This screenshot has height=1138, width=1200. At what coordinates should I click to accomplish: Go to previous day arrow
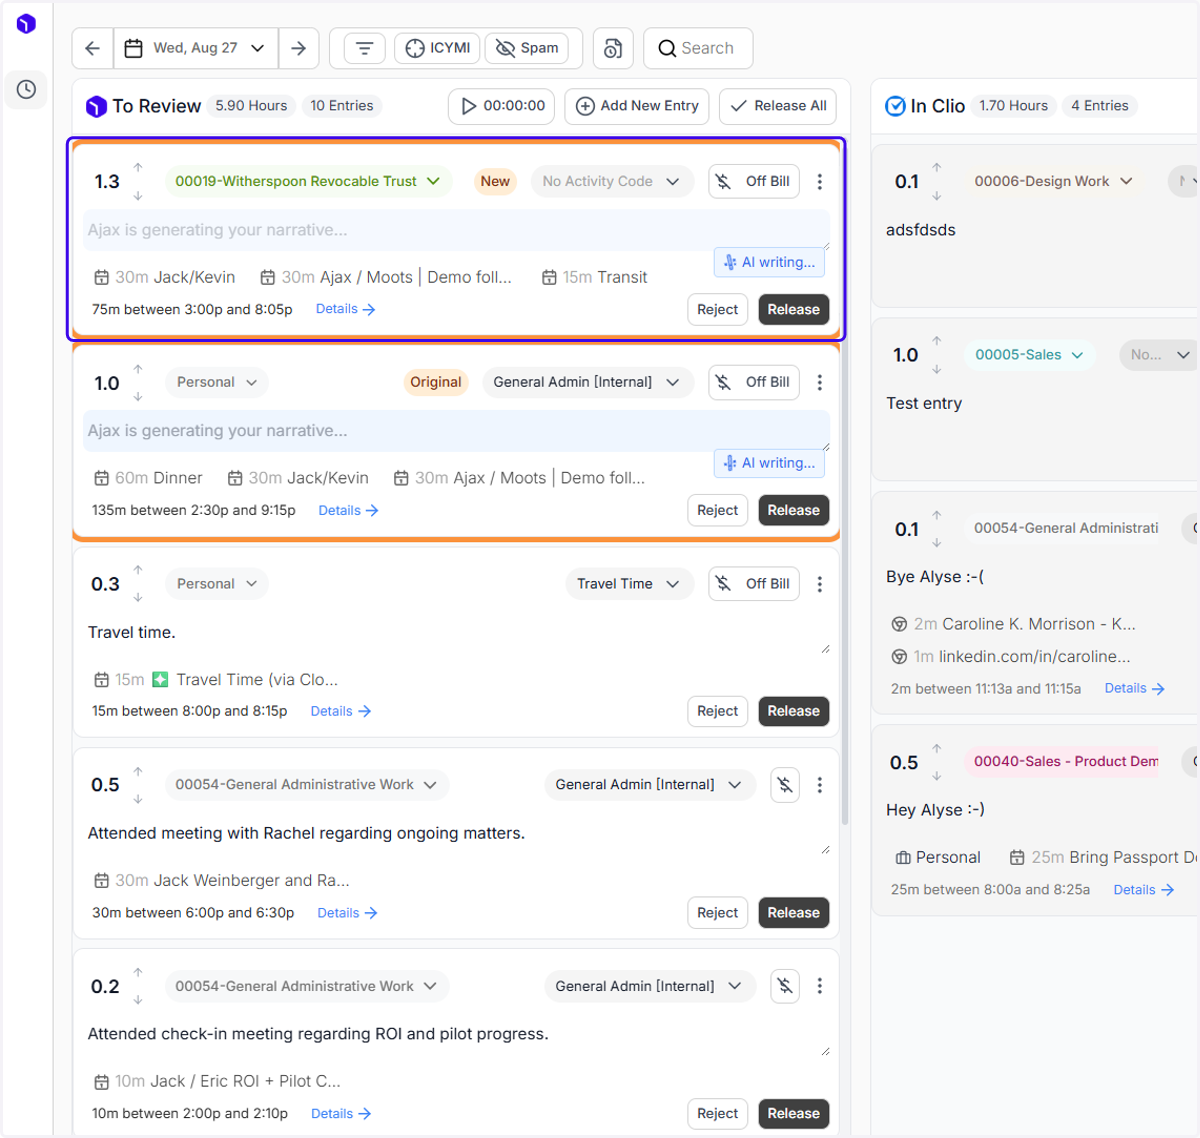pos(92,48)
